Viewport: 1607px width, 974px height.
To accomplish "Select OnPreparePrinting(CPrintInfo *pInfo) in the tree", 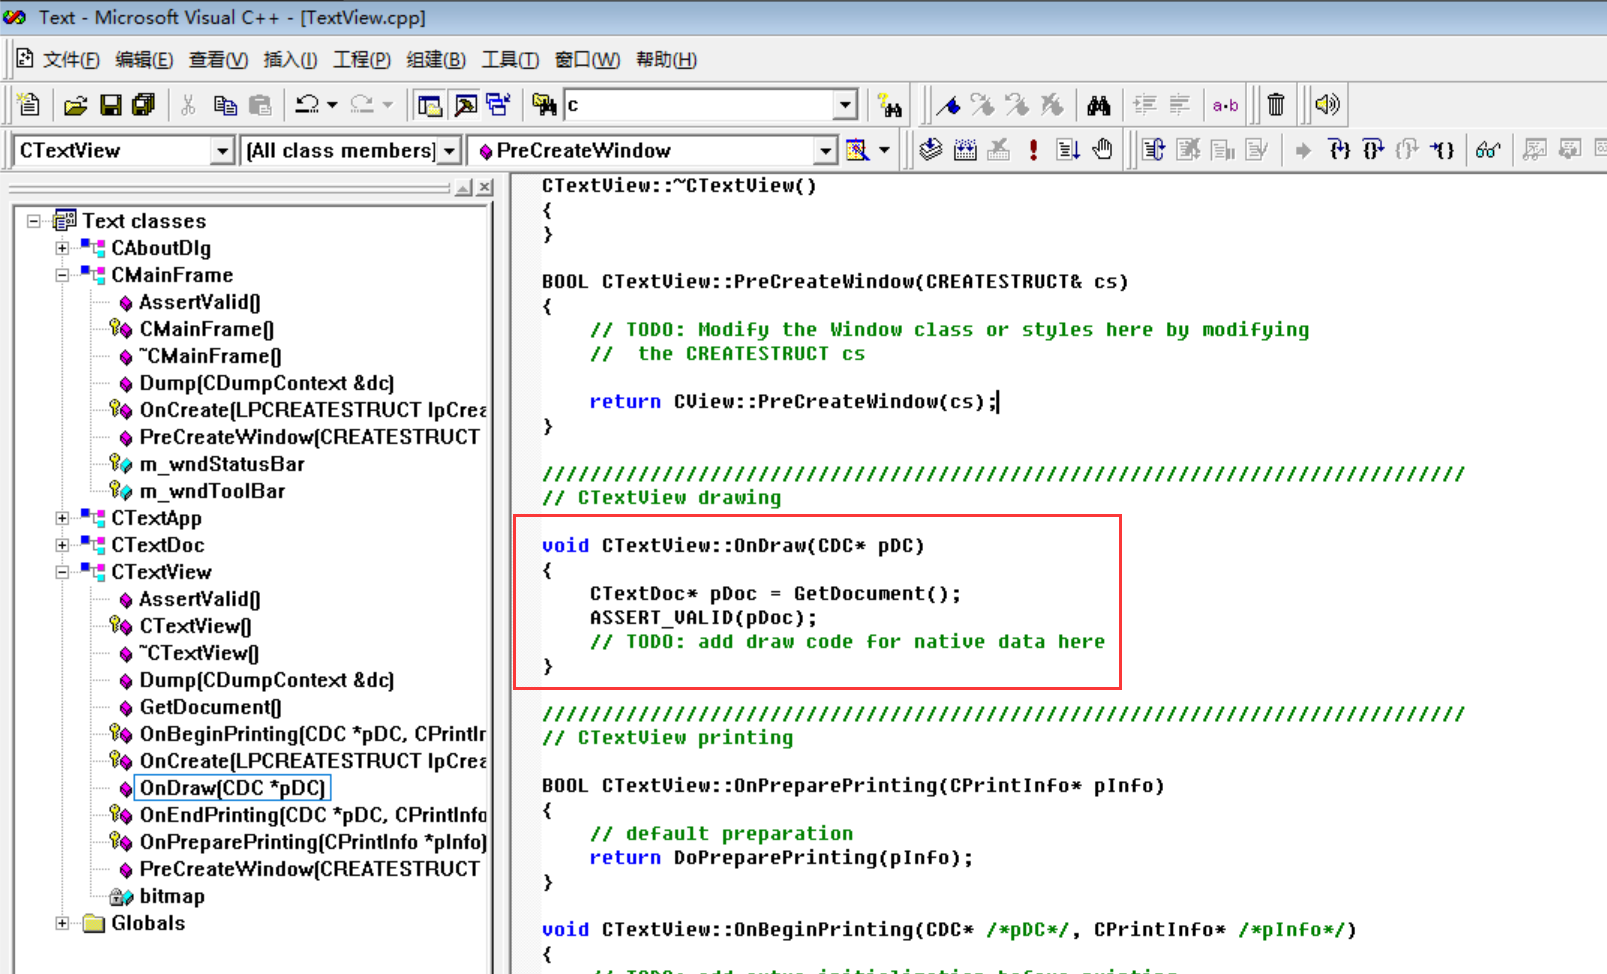I will tap(313, 842).
